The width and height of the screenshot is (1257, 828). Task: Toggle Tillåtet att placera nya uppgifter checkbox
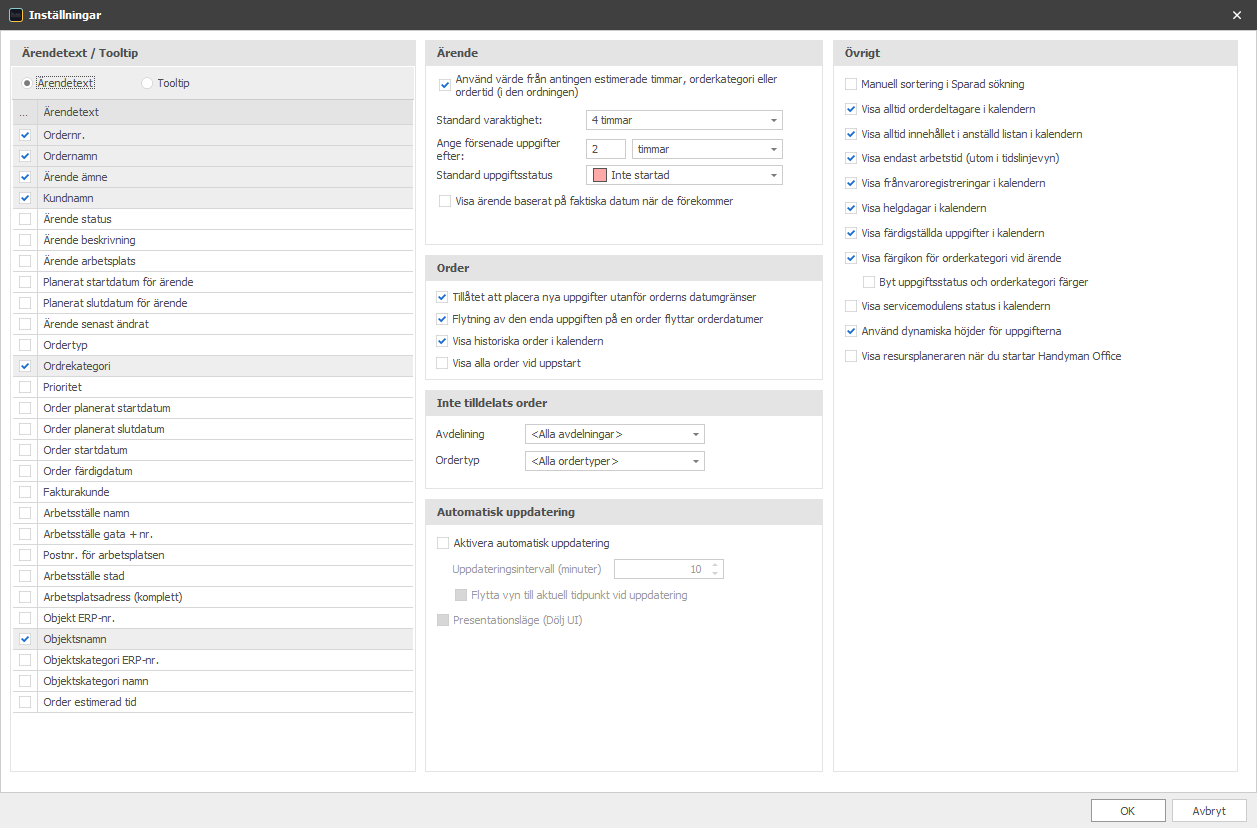442,297
